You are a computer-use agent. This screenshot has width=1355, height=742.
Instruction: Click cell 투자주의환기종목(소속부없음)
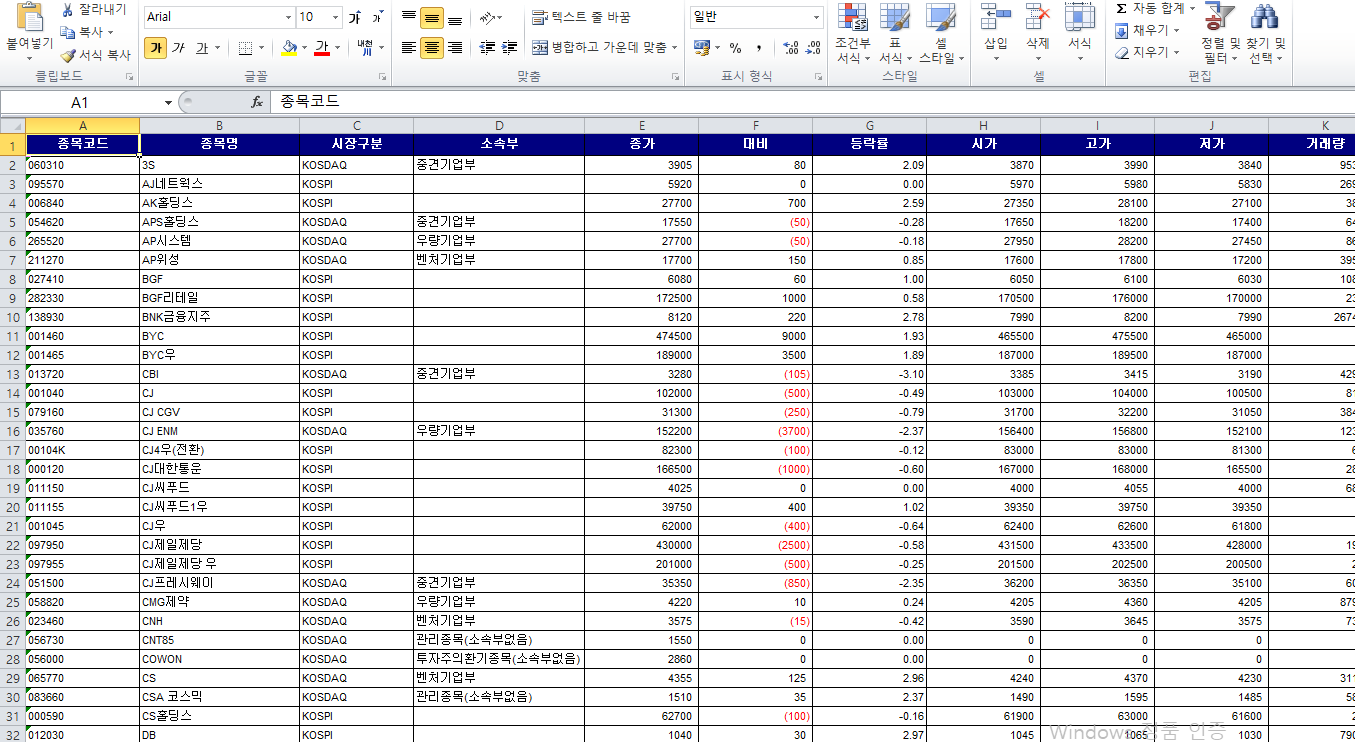pos(498,659)
